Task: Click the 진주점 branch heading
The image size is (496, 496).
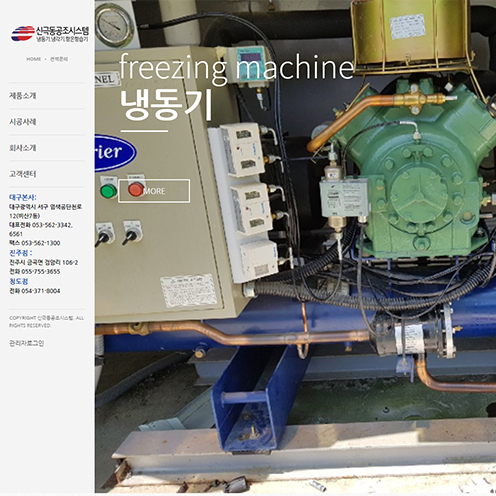Action: click(21, 253)
